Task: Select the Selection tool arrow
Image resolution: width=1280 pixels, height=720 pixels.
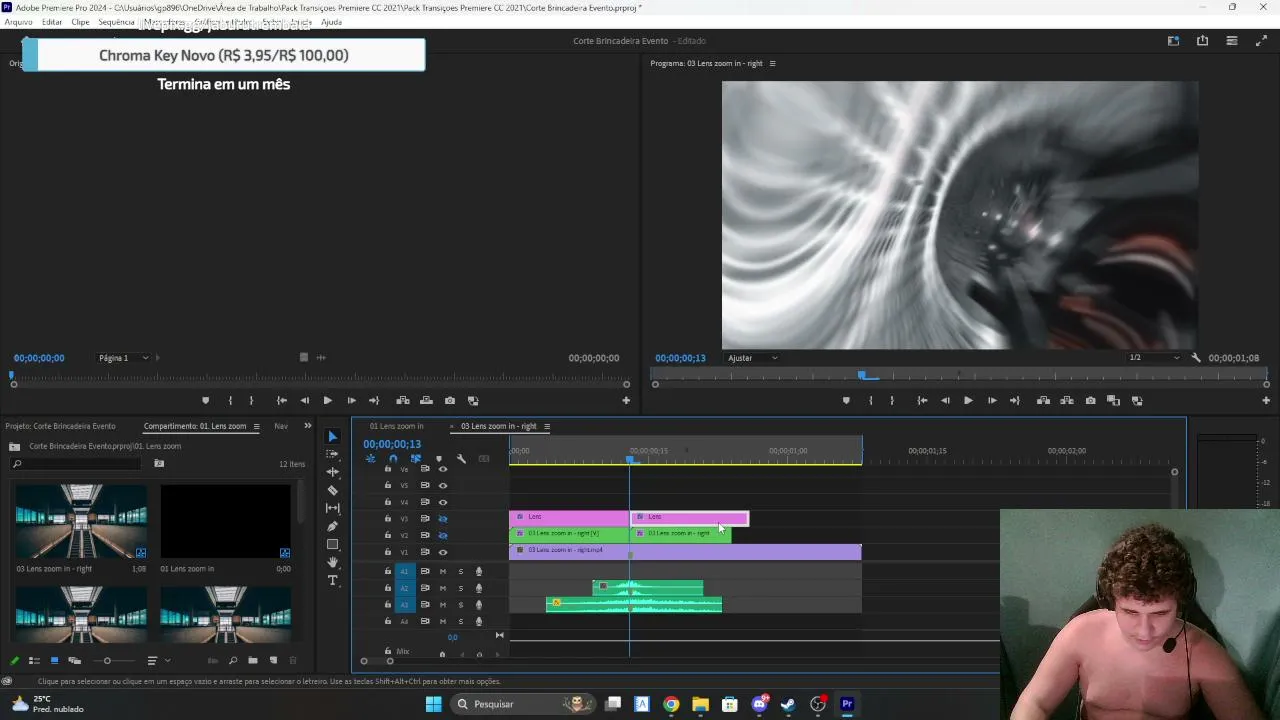Action: (x=333, y=436)
